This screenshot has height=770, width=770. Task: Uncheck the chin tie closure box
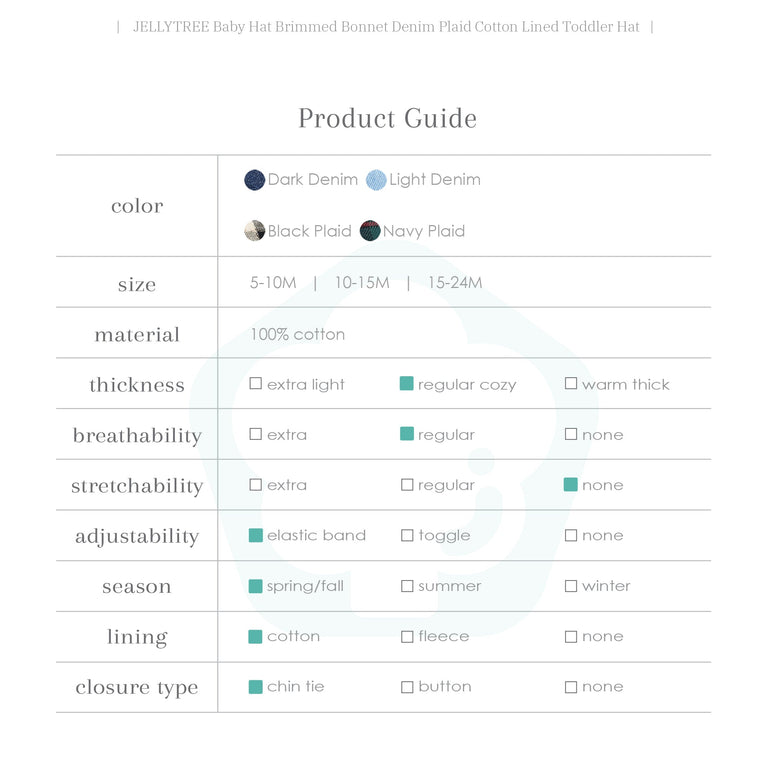click(x=256, y=687)
